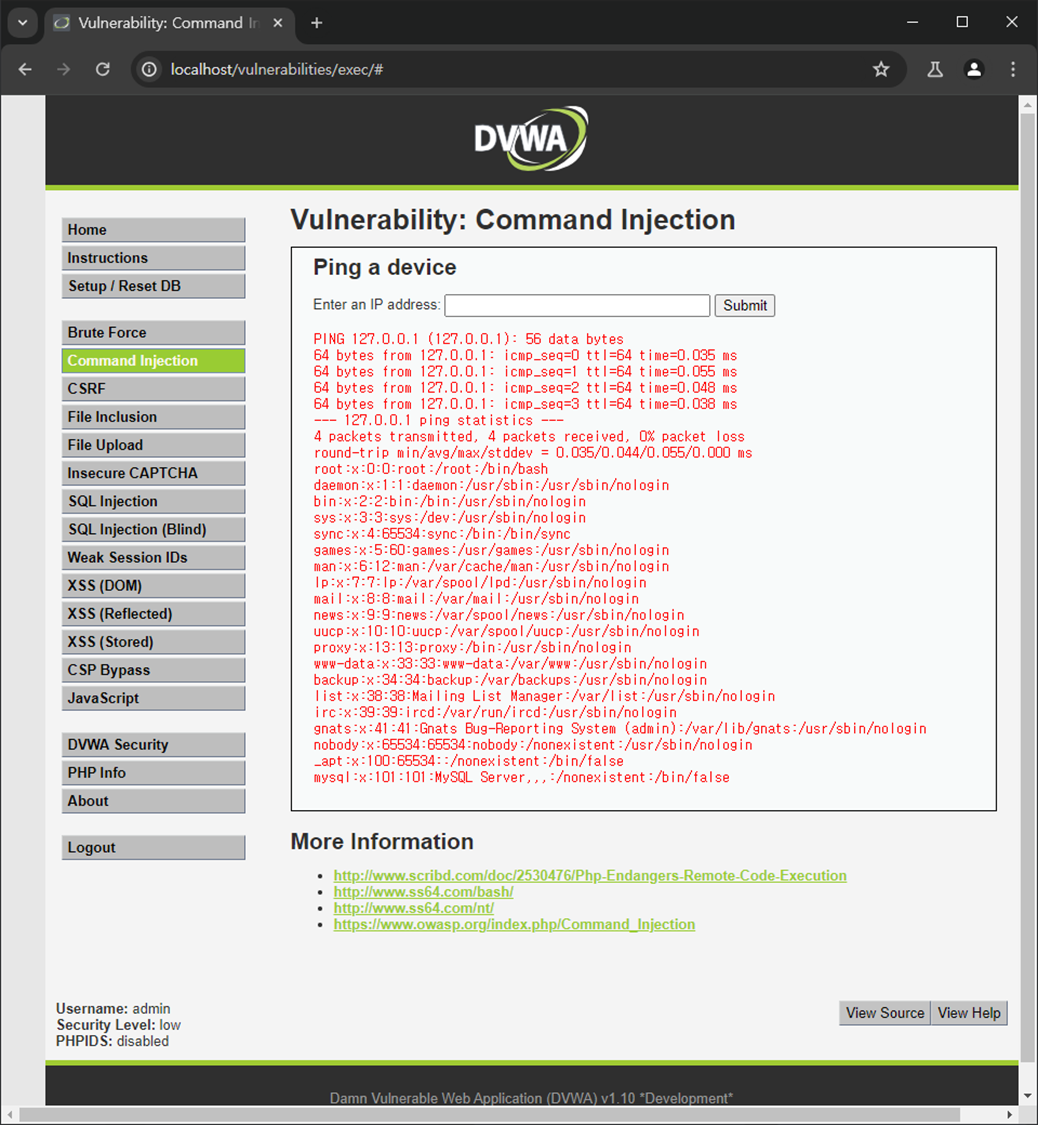This screenshot has height=1125, width=1038.
Task: Open DVWA Security settings
Action: click(154, 745)
